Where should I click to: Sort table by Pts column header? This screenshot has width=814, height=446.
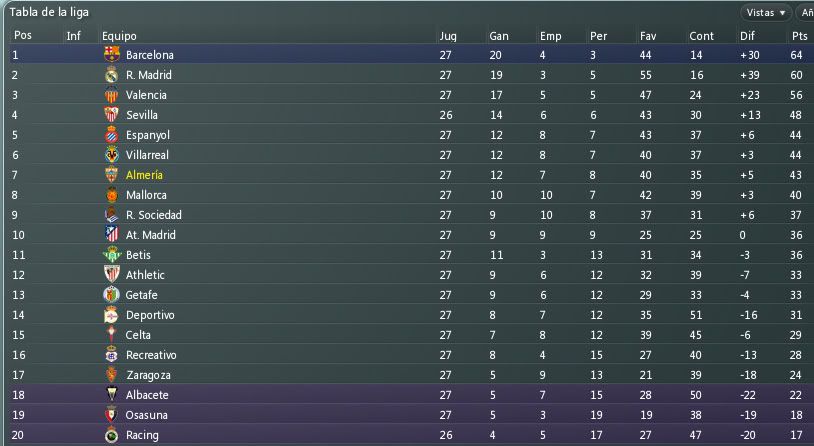(x=799, y=36)
